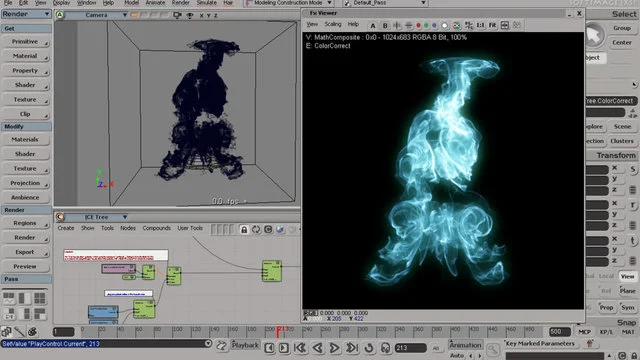Switch to MAT panel tab
Screen dimensions: 640x360
click(x=628, y=332)
